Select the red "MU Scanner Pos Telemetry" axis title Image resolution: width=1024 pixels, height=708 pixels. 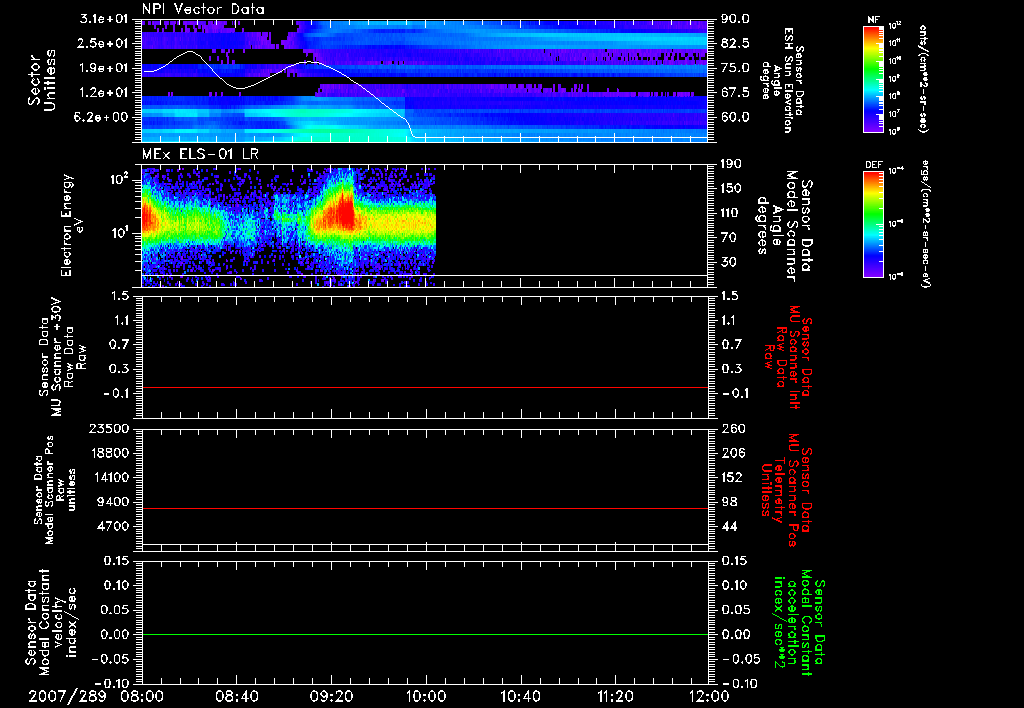point(786,490)
